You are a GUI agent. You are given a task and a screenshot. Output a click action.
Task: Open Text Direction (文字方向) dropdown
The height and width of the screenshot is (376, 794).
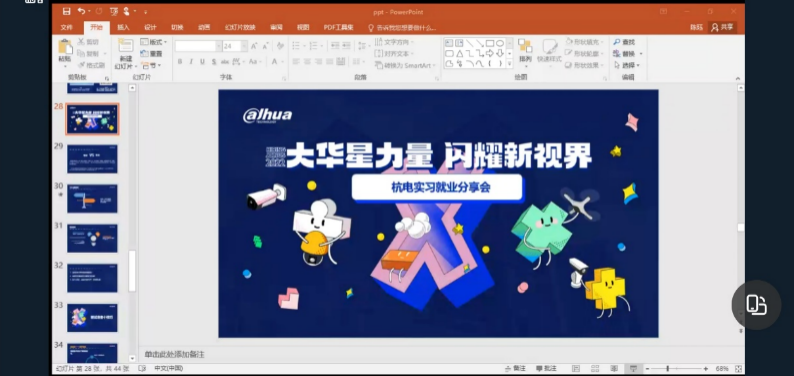pos(394,42)
